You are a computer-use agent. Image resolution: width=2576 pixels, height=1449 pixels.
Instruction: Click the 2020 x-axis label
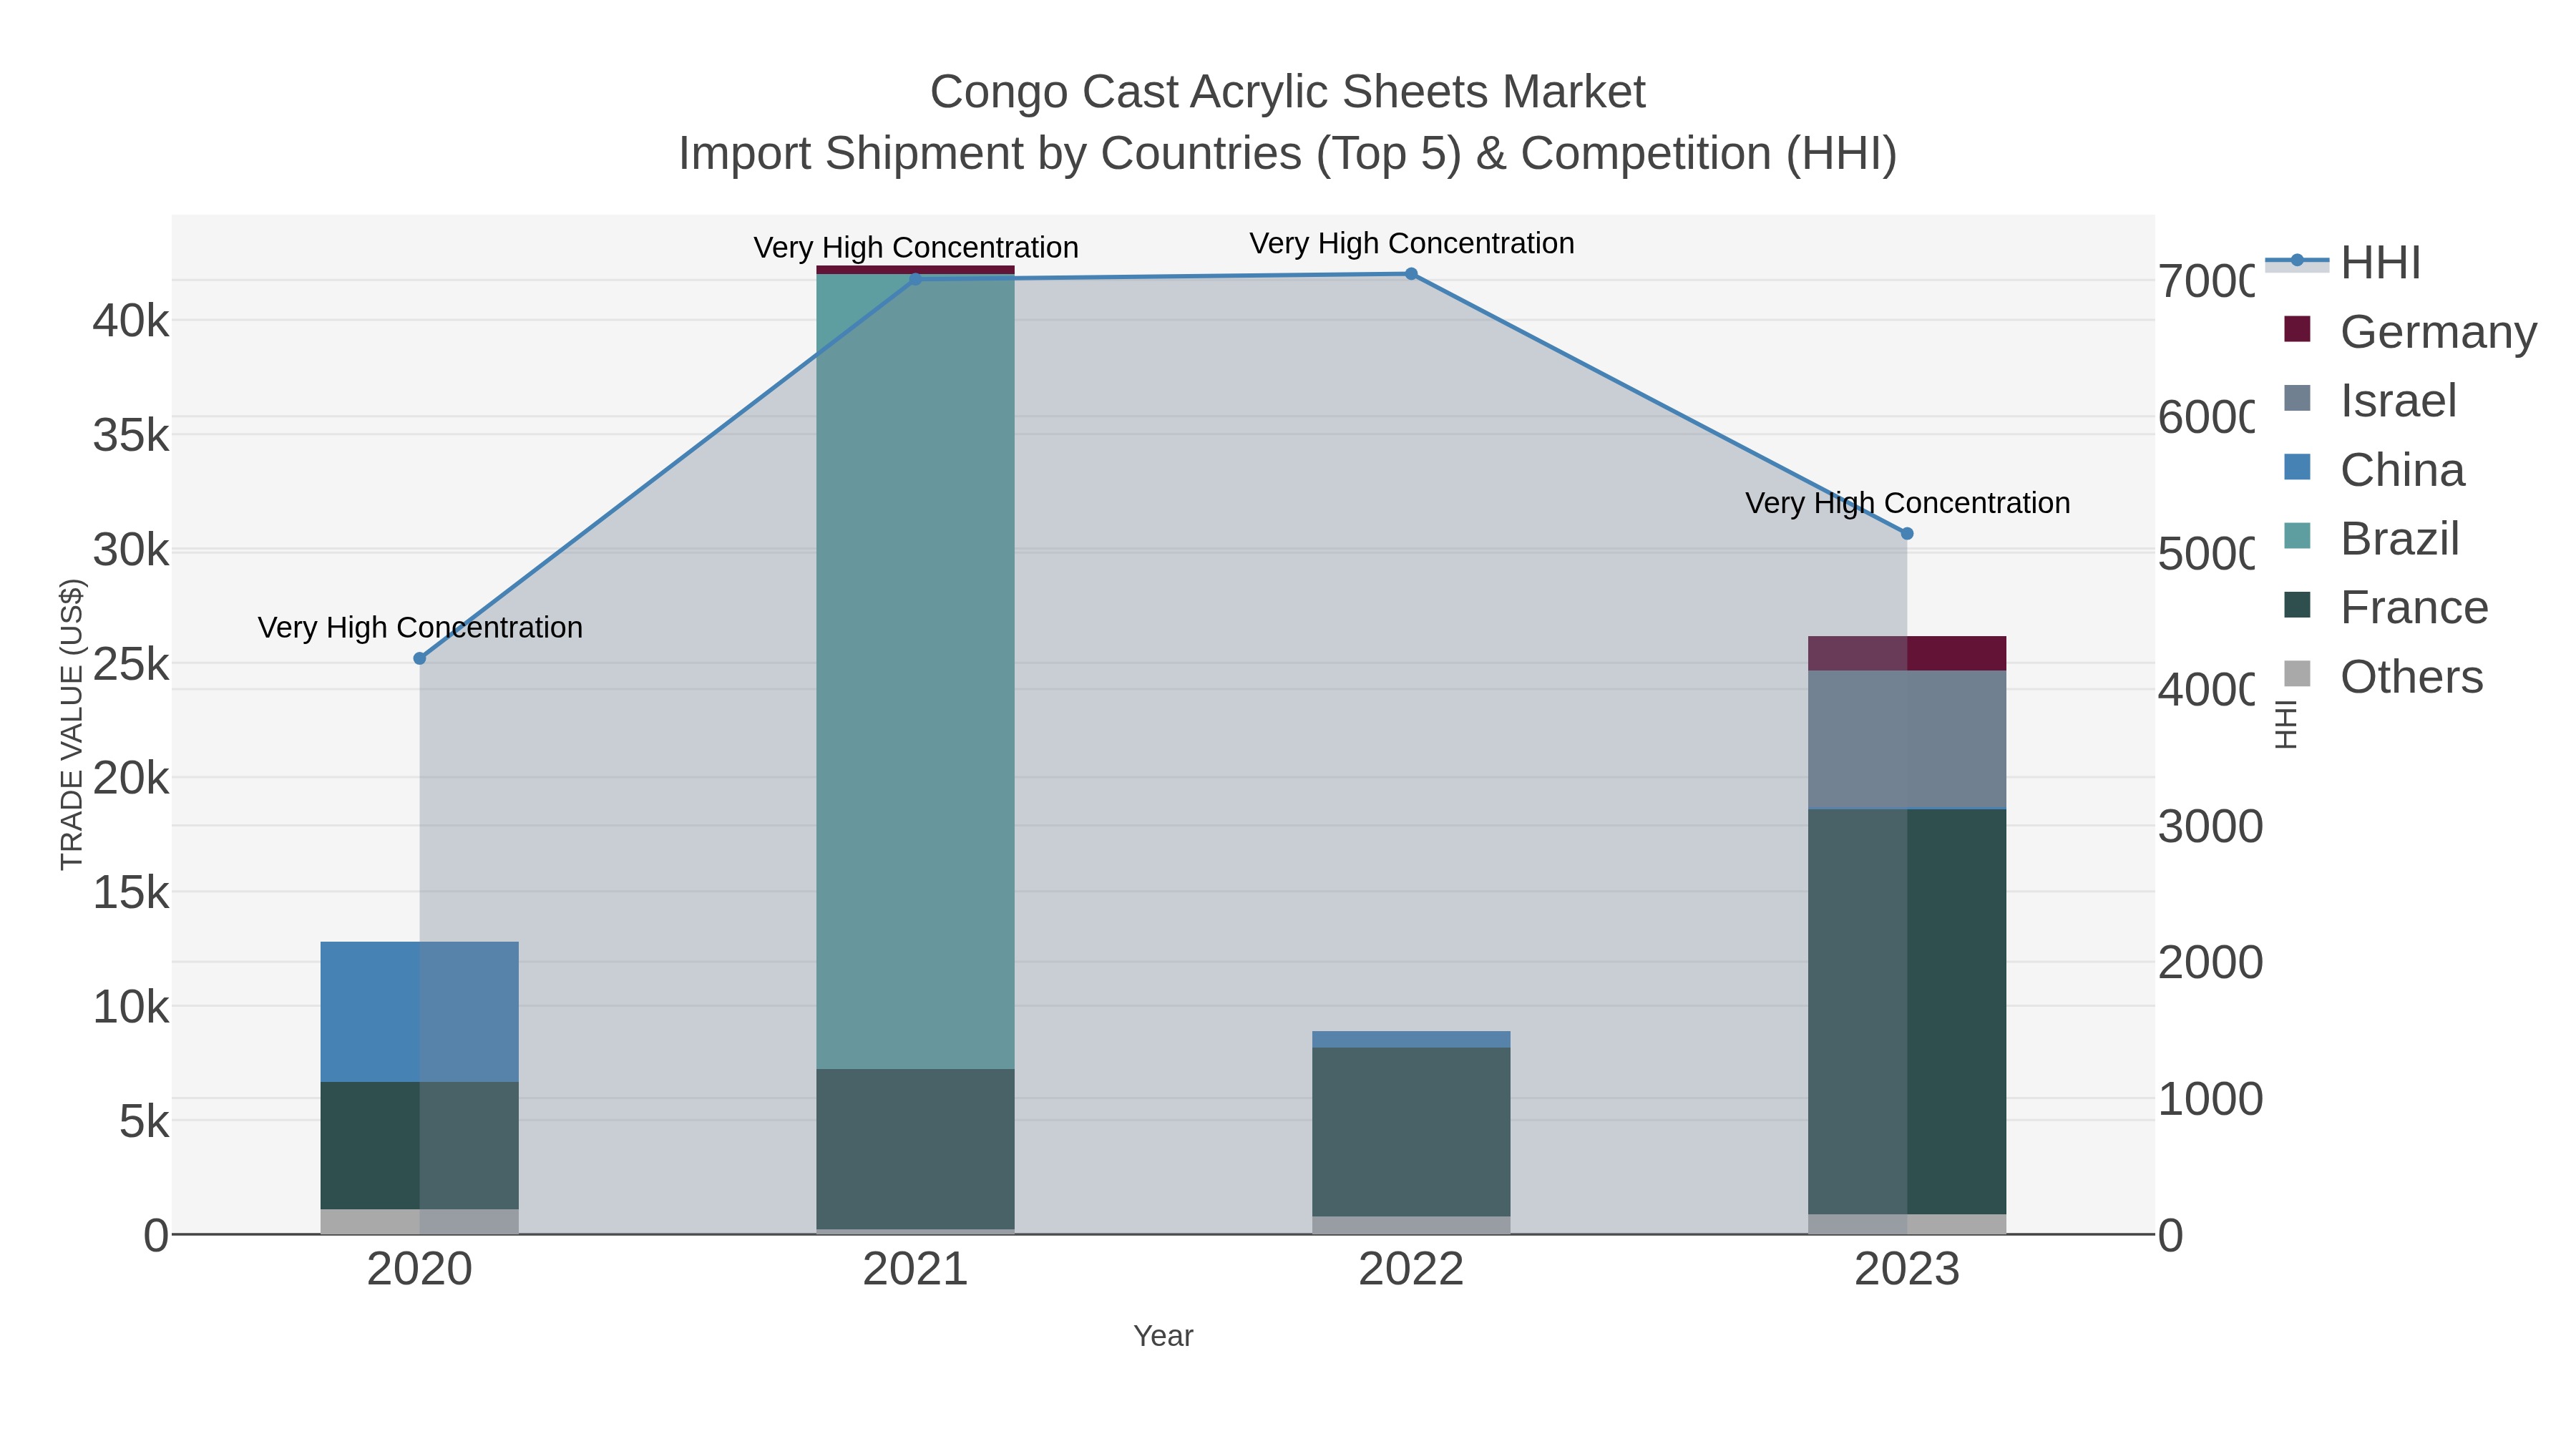[x=419, y=1270]
